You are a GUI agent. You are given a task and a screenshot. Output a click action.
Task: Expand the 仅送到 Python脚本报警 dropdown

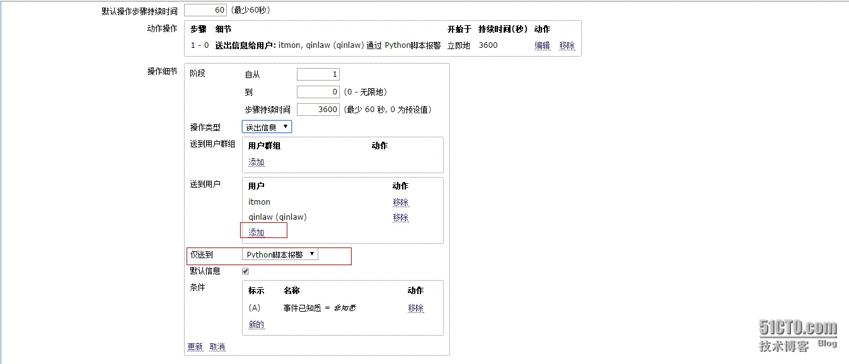pos(280,254)
